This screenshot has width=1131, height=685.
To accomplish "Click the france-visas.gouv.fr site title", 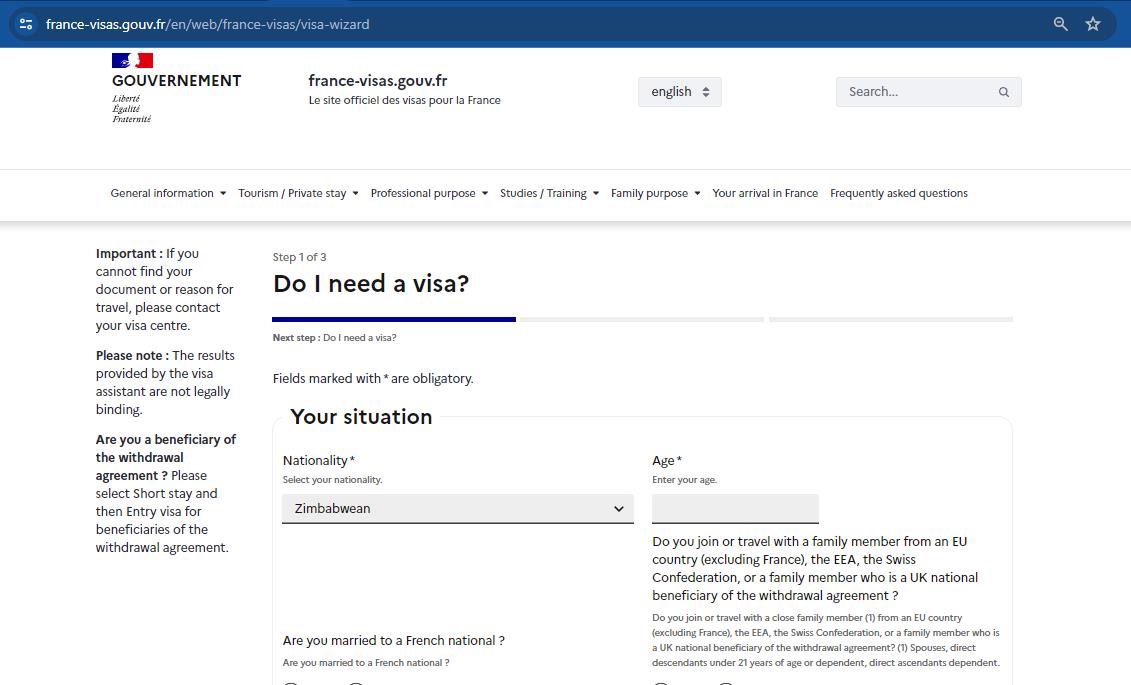I will [x=377, y=81].
